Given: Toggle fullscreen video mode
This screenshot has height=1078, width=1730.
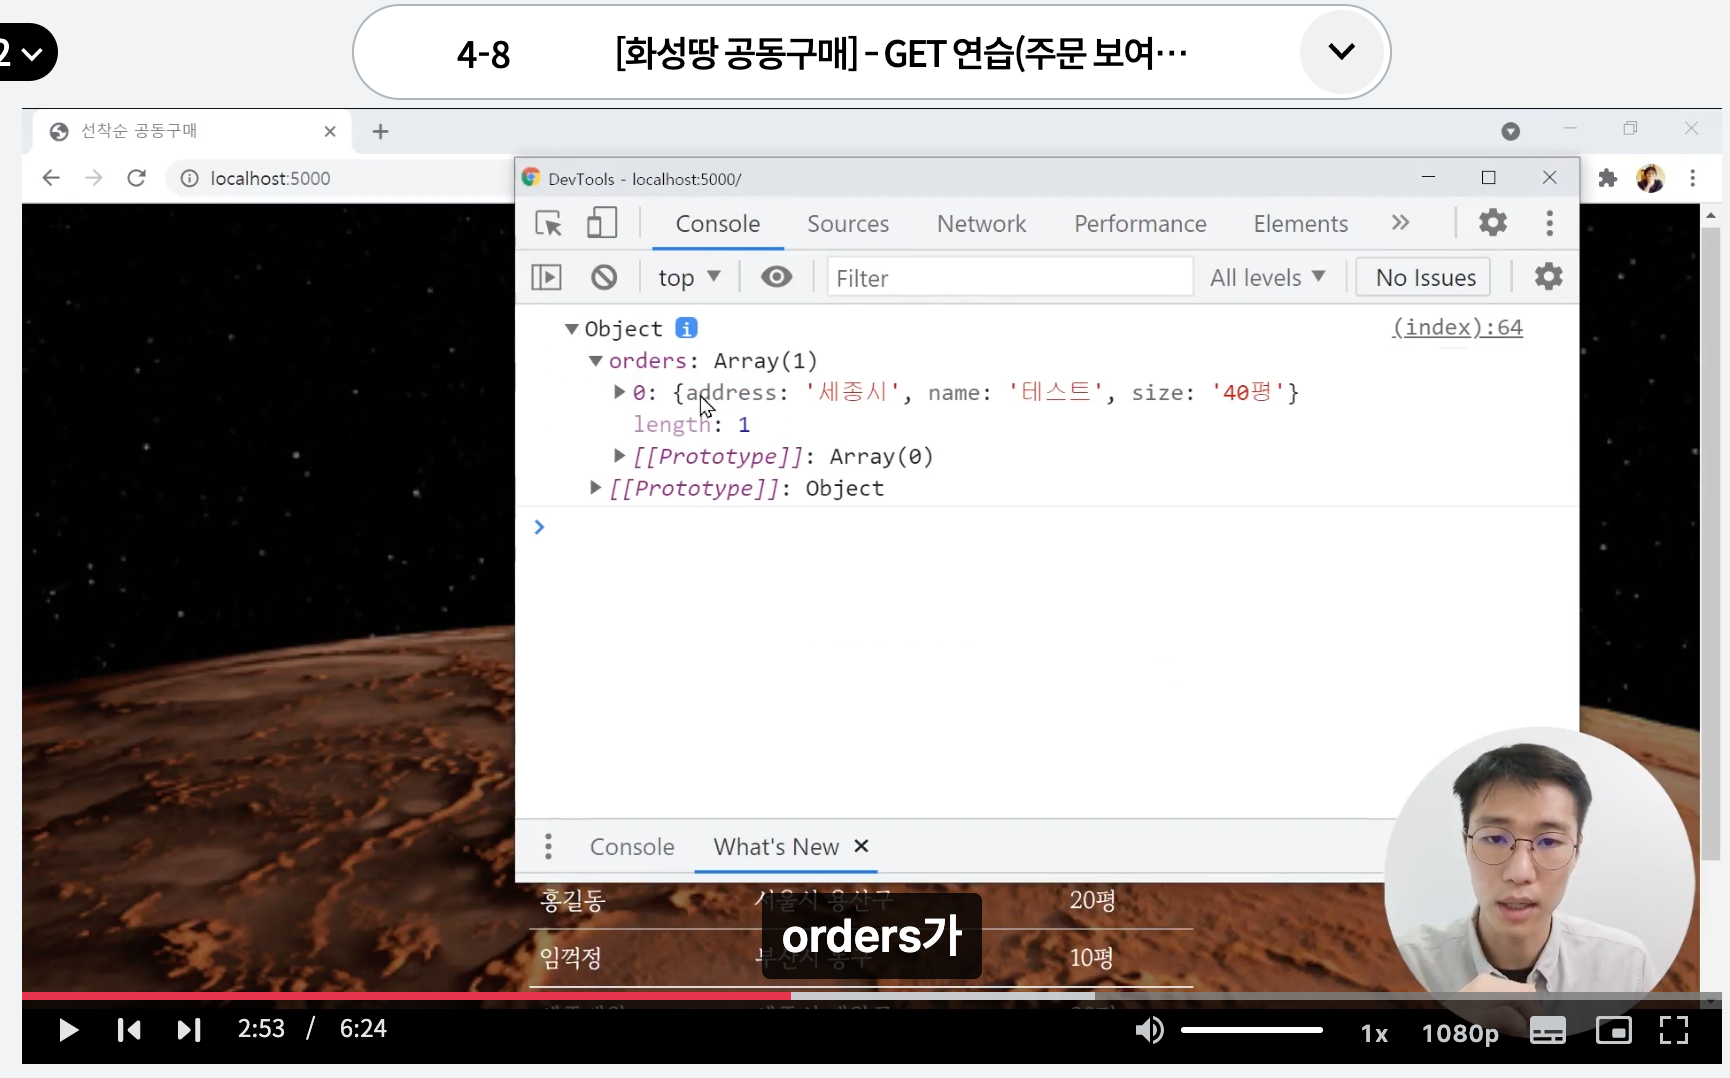Looking at the screenshot, I should (1674, 1030).
